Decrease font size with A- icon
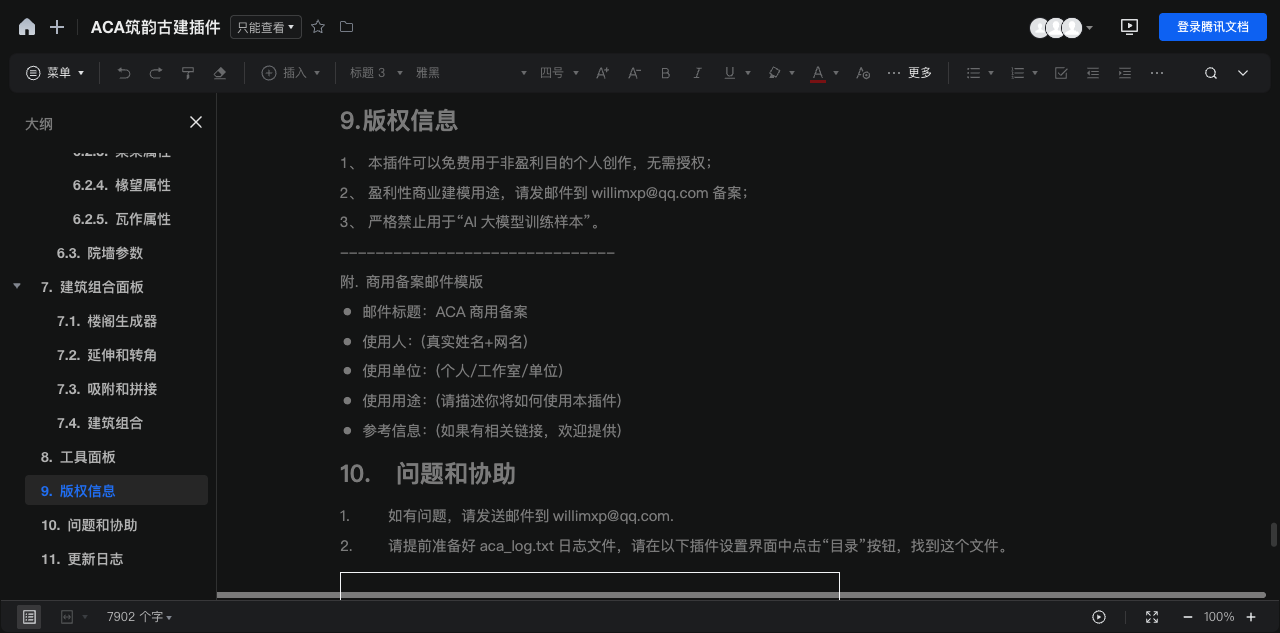The image size is (1280, 633). coord(634,73)
